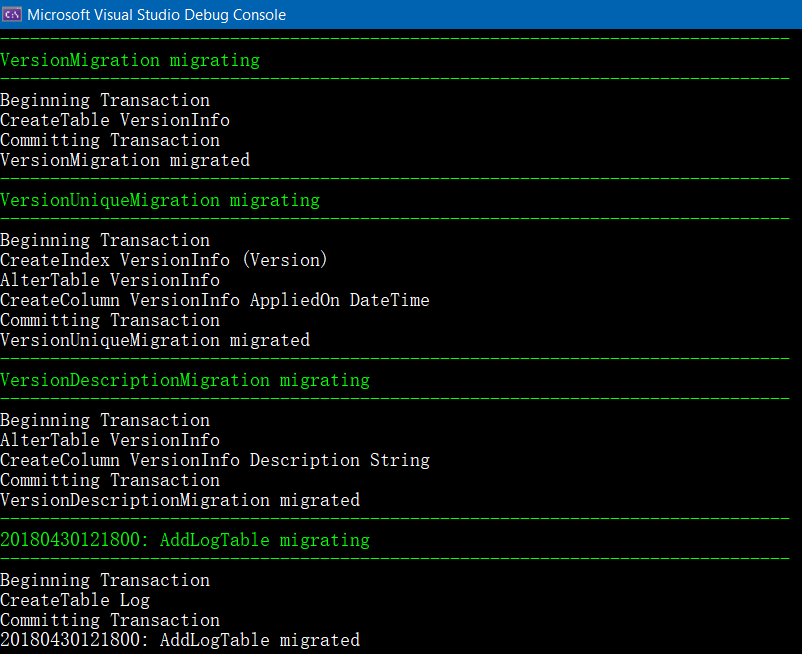Click the dashed separator line at console top
Image resolution: width=802 pixels, height=654 pixels.
pos(400,37)
